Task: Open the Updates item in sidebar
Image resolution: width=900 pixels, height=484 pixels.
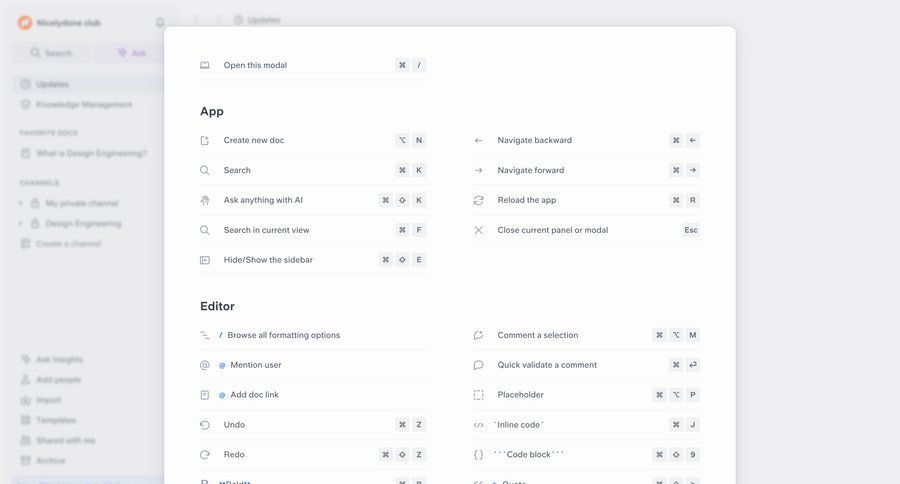Action: coord(52,84)
